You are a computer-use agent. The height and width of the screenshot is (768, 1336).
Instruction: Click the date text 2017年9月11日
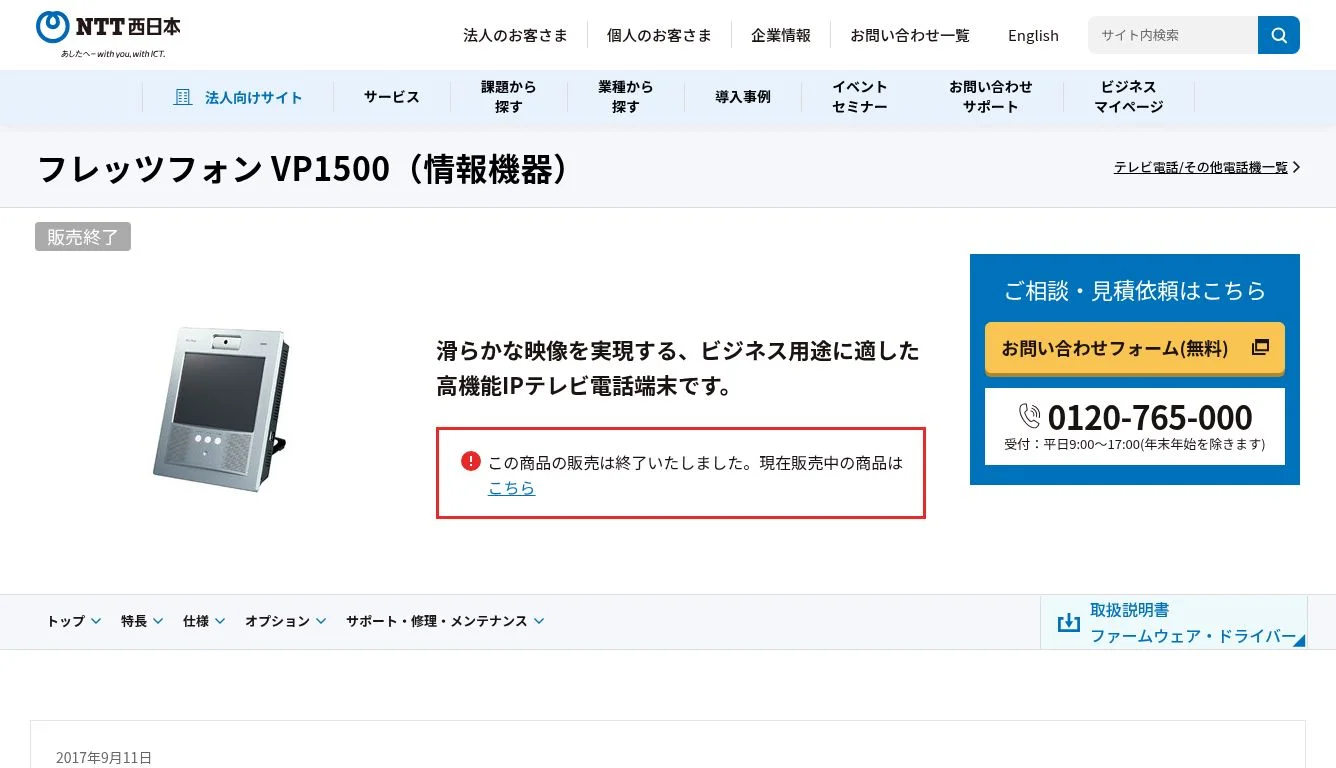(104, 758)
